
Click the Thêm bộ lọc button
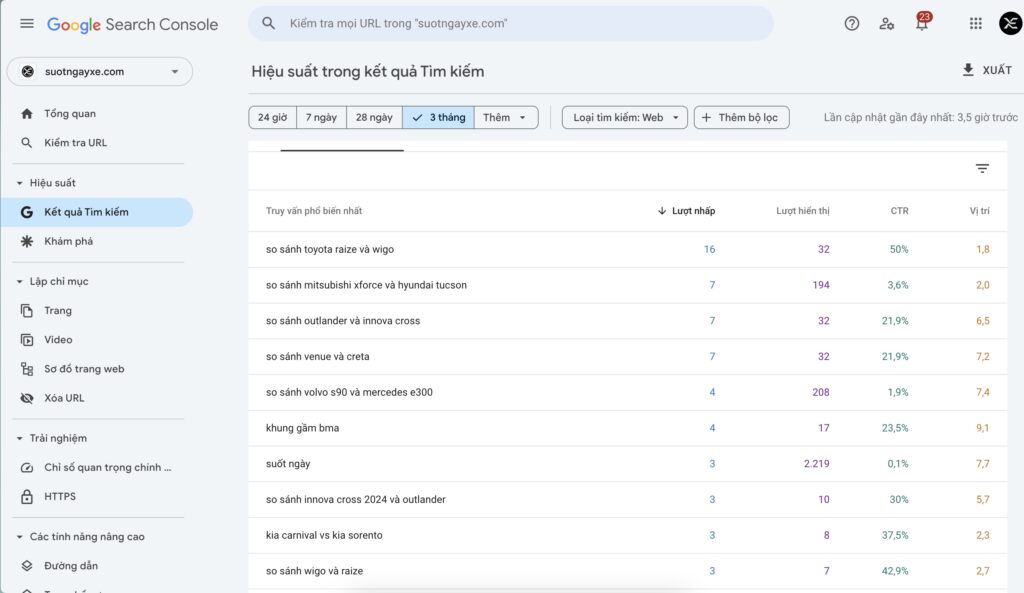pos(741,118)
